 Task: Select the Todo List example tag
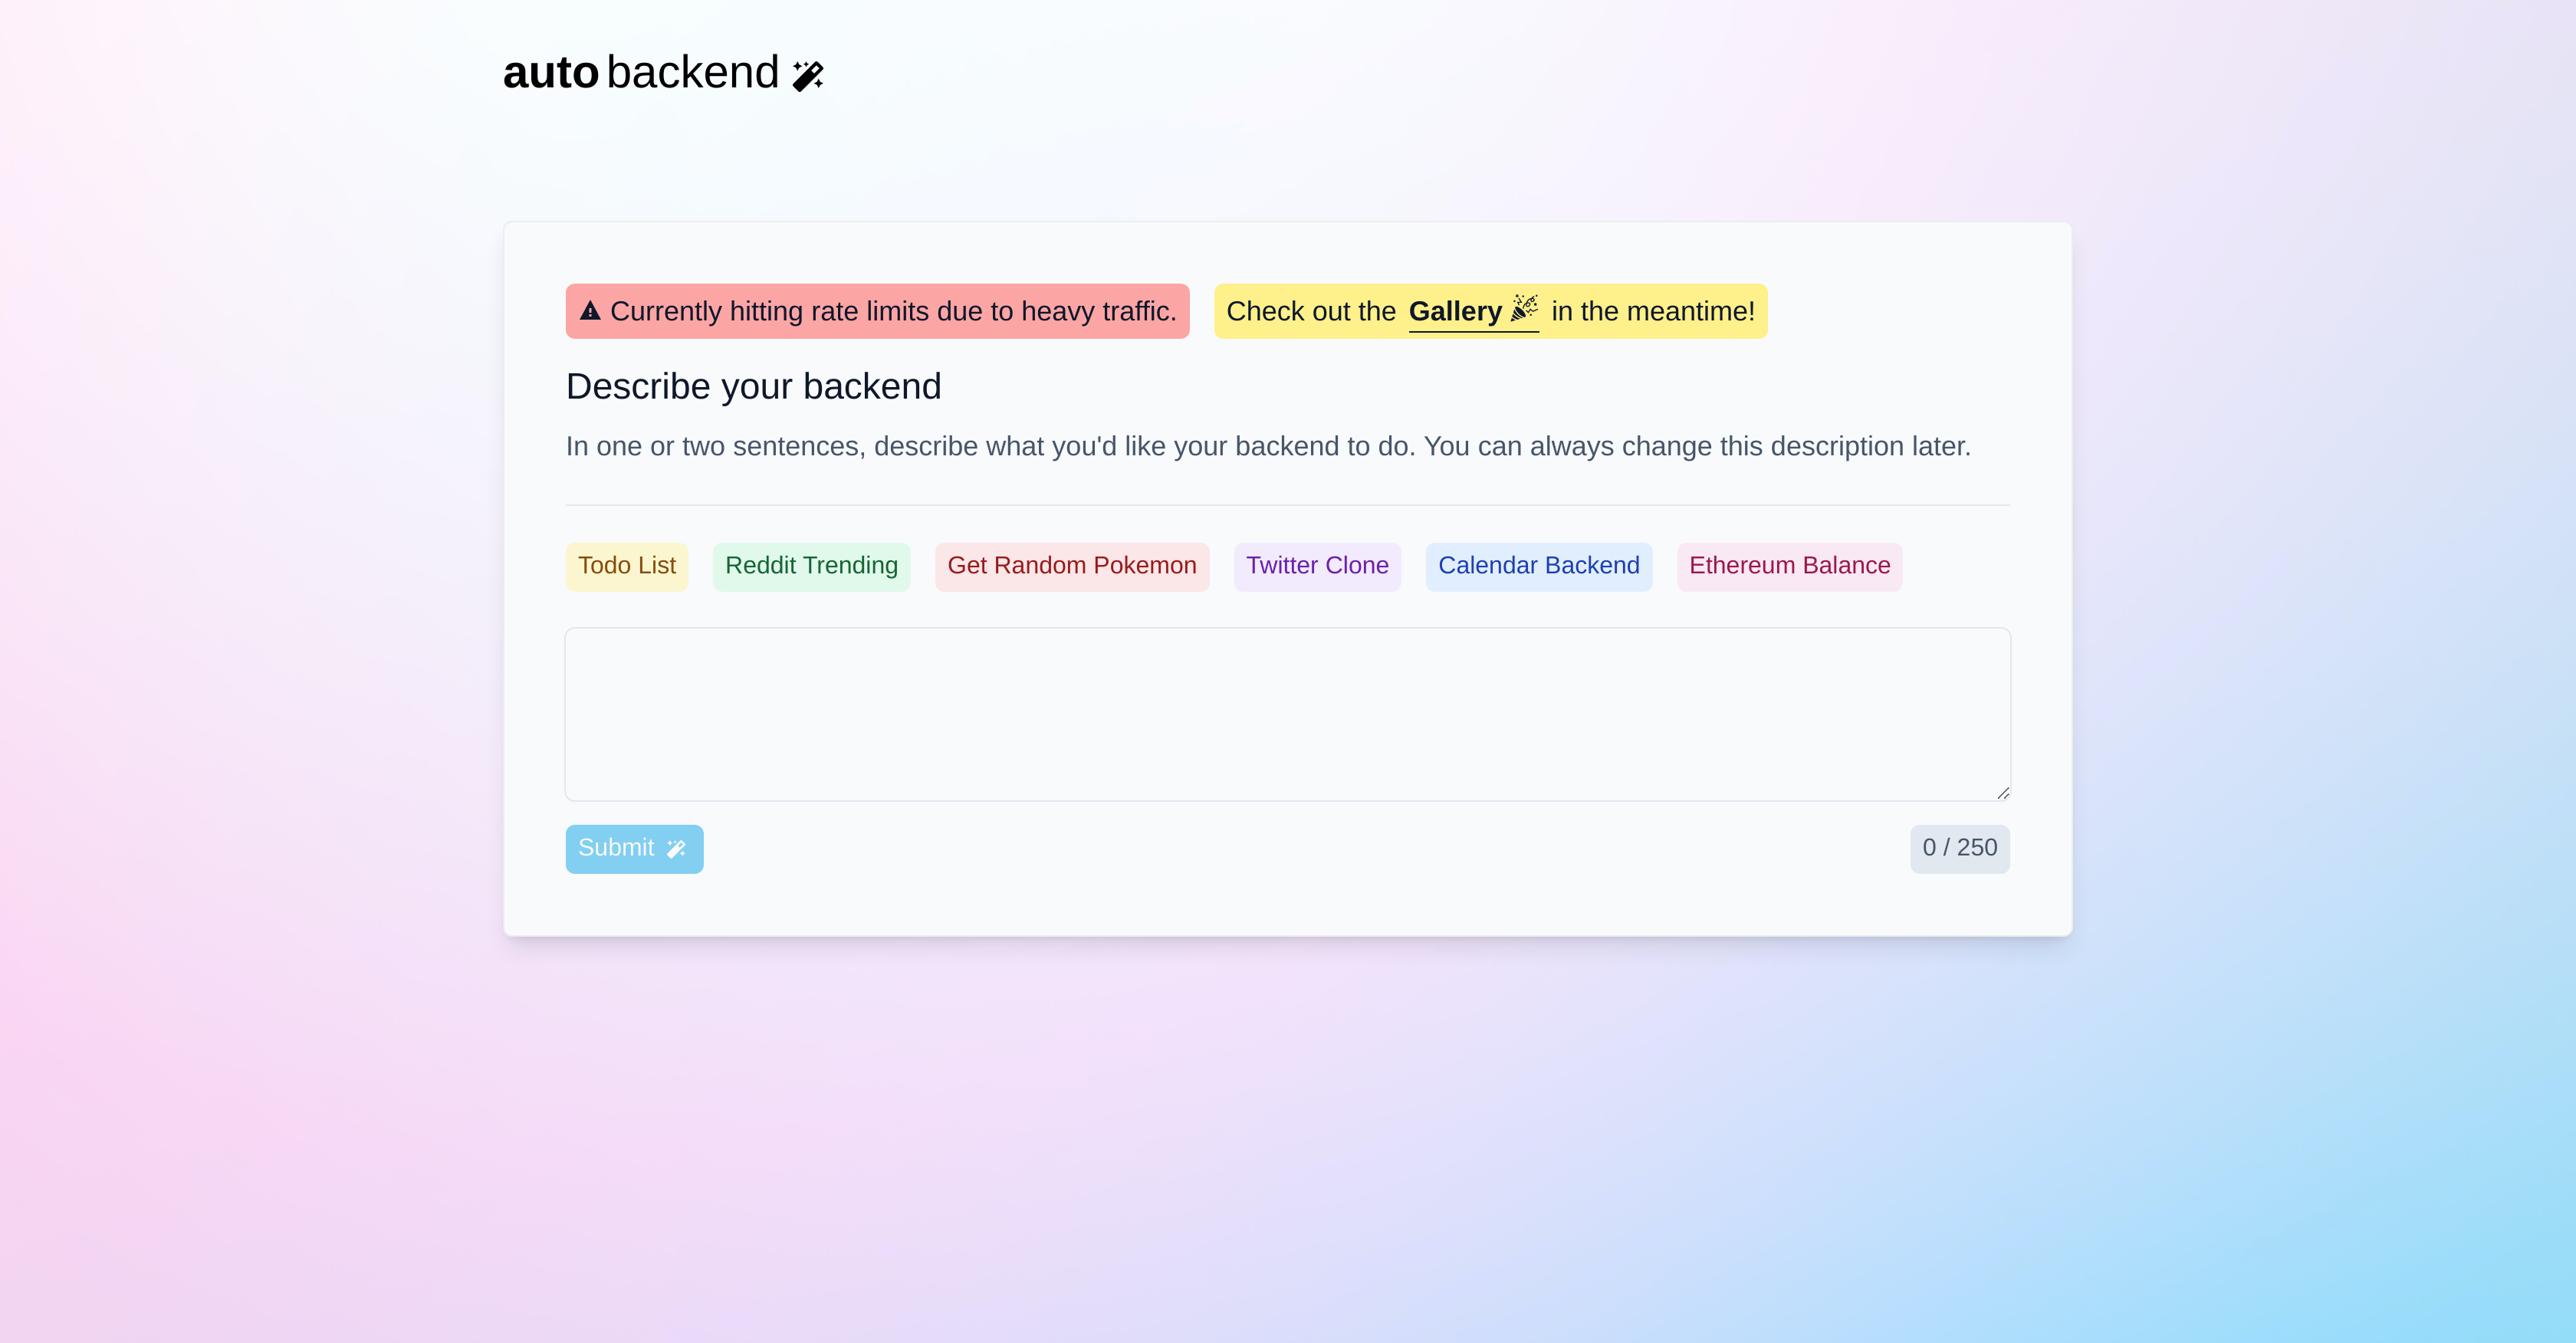(626, 566)
